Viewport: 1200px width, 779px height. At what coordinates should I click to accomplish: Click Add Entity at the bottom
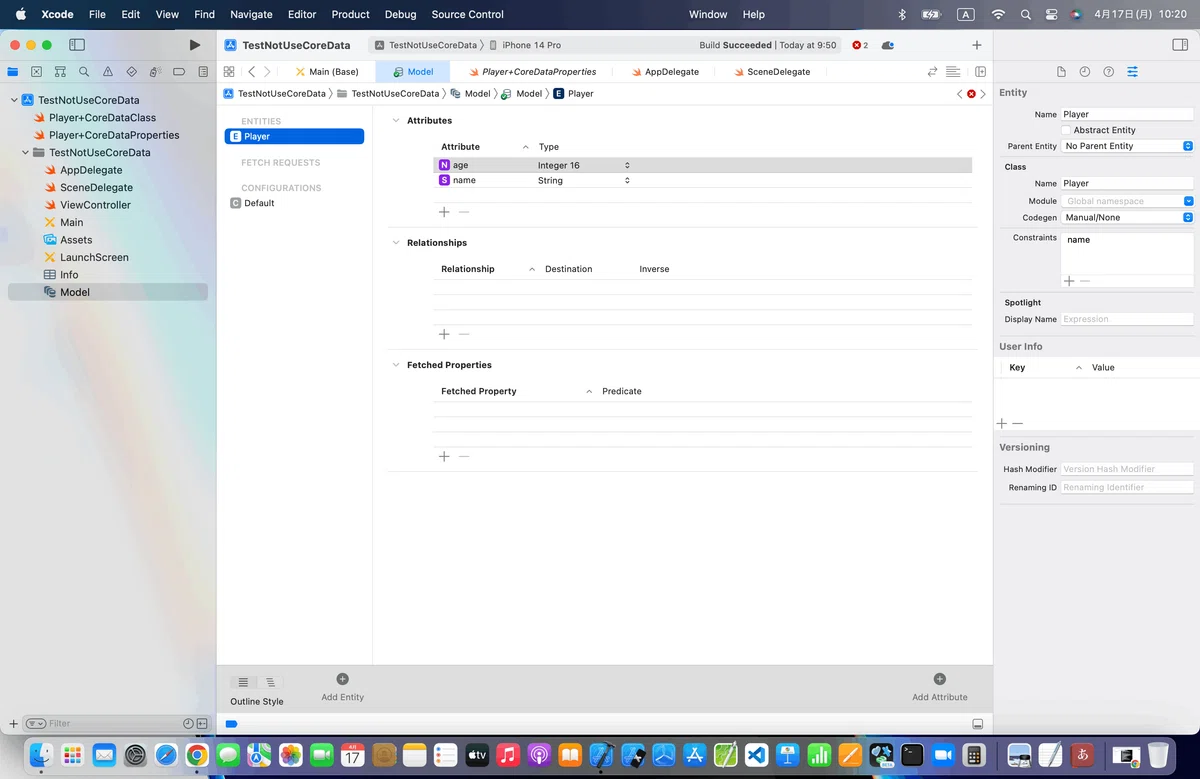pos(342,687)
